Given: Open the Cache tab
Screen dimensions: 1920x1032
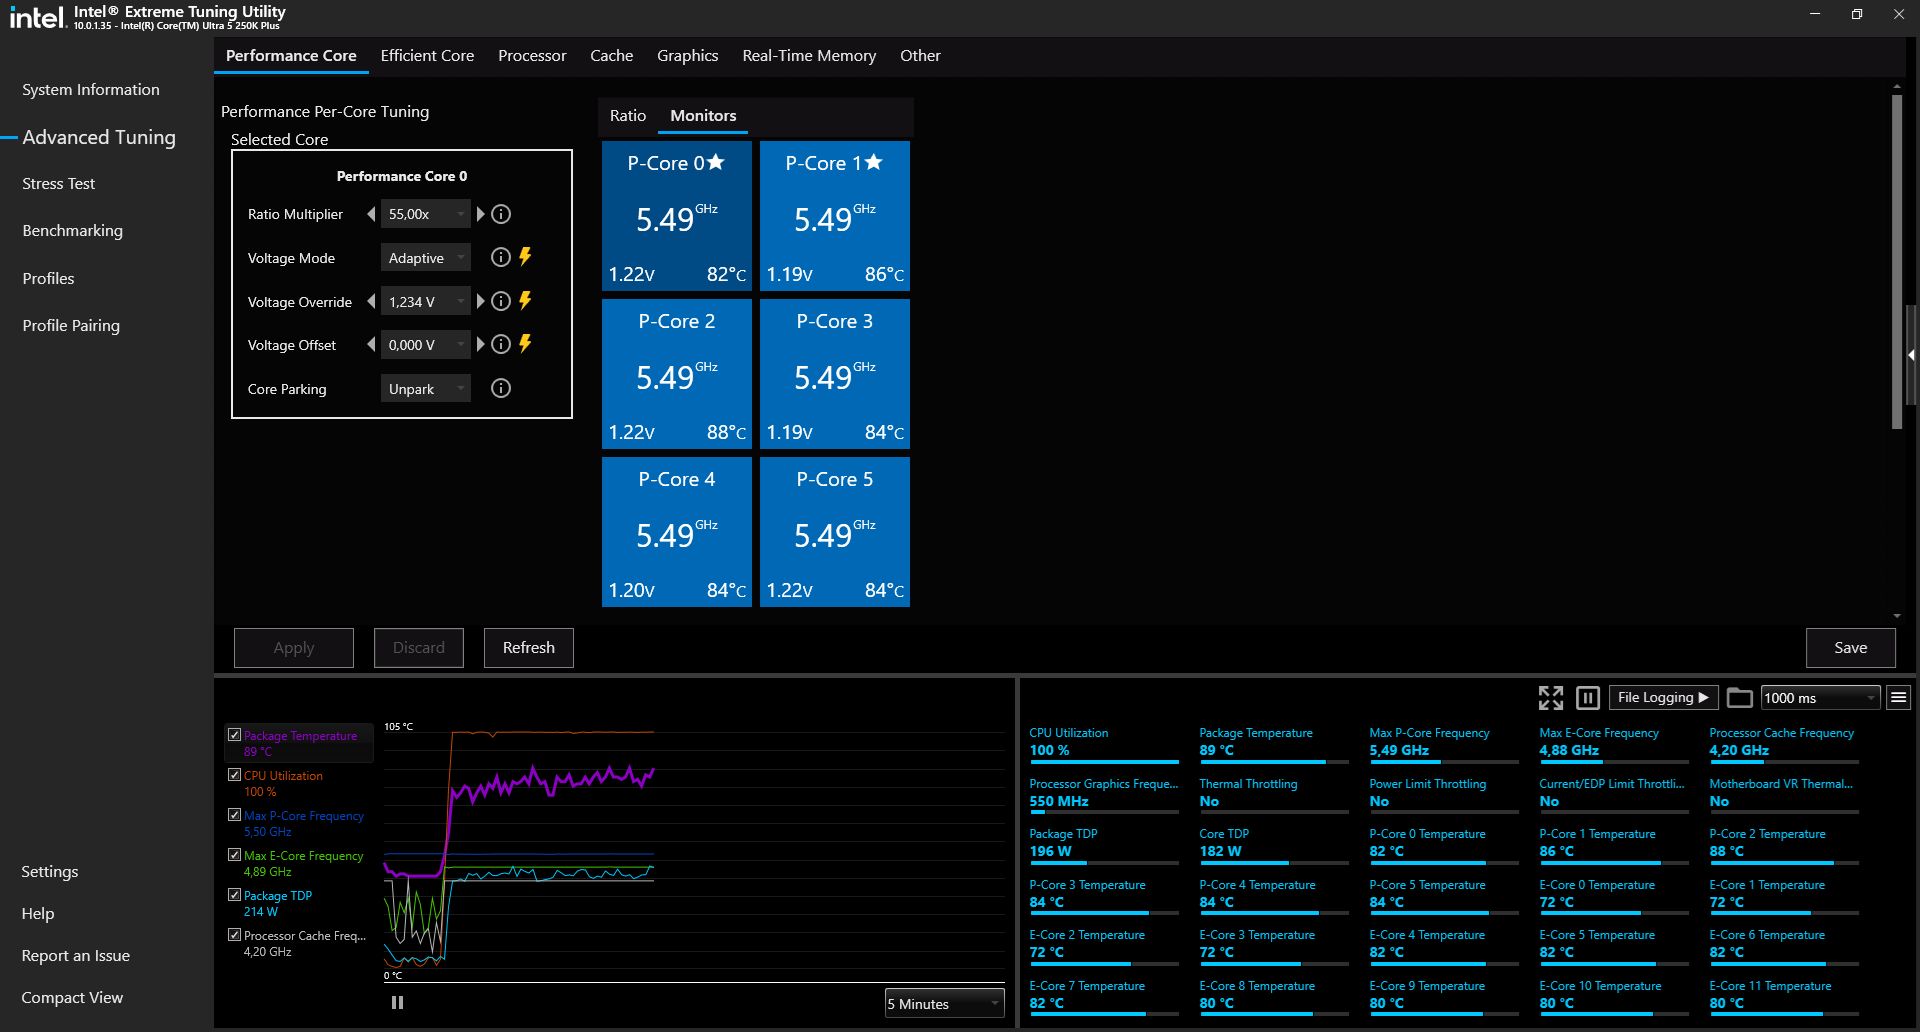Looking at the screenshot, I should [611, 55].
